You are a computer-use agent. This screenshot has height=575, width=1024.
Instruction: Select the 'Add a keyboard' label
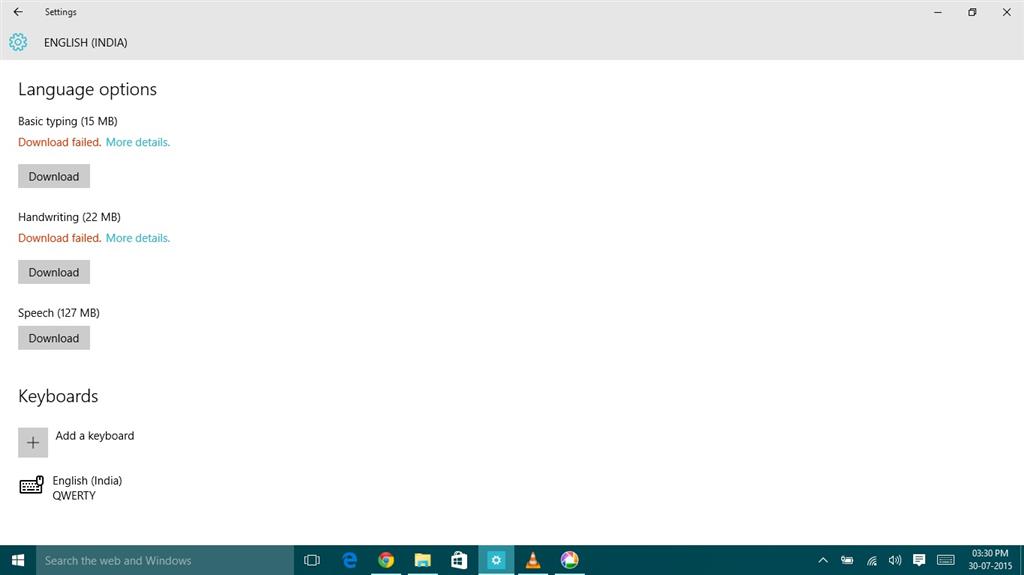click(95, 436)
